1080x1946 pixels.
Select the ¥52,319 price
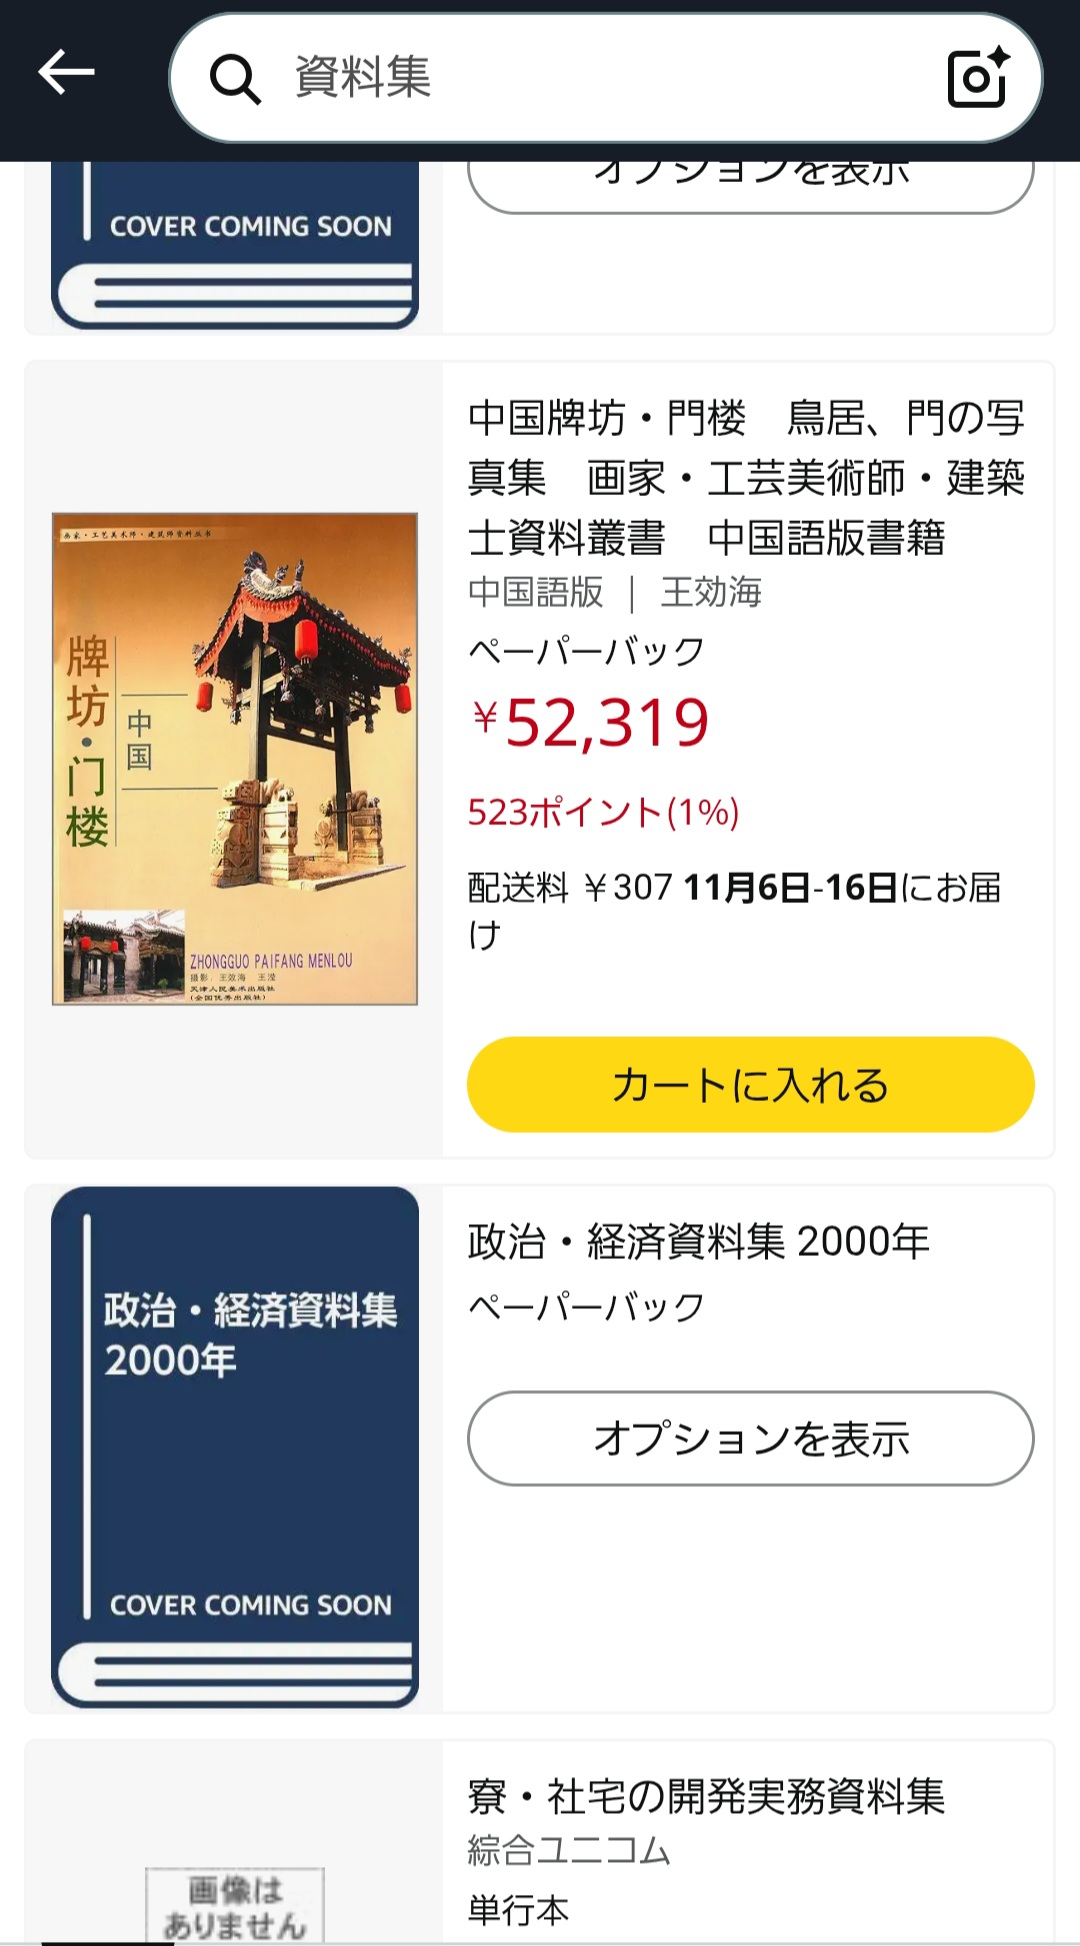[590, 723]
